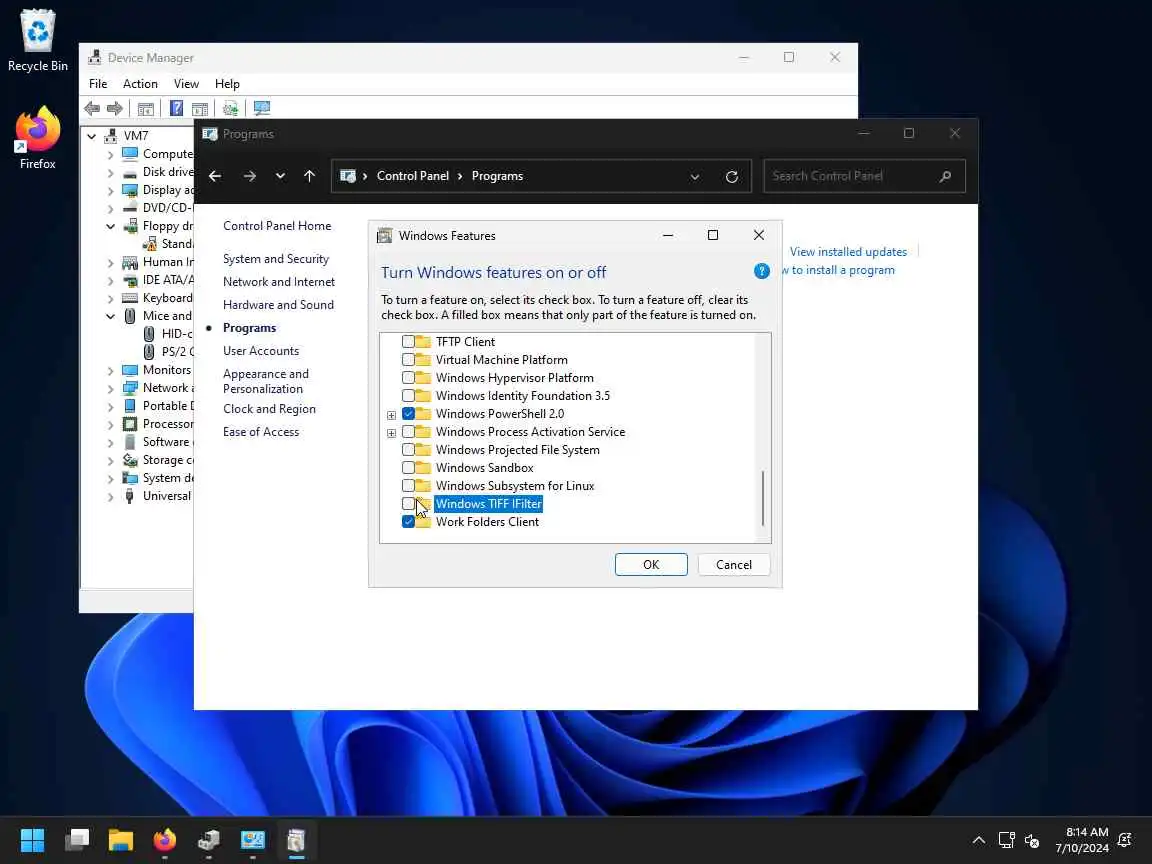Switch to Control Panel taskbar icon

(x=253, y=840)
